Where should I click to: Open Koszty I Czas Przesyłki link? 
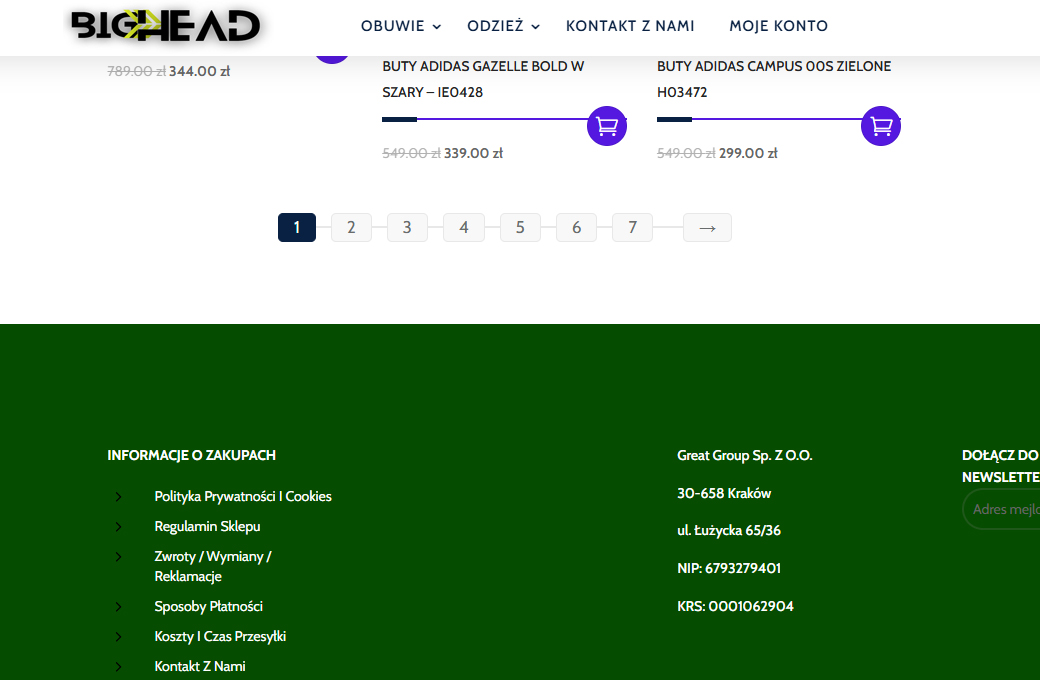pos(220,636)
